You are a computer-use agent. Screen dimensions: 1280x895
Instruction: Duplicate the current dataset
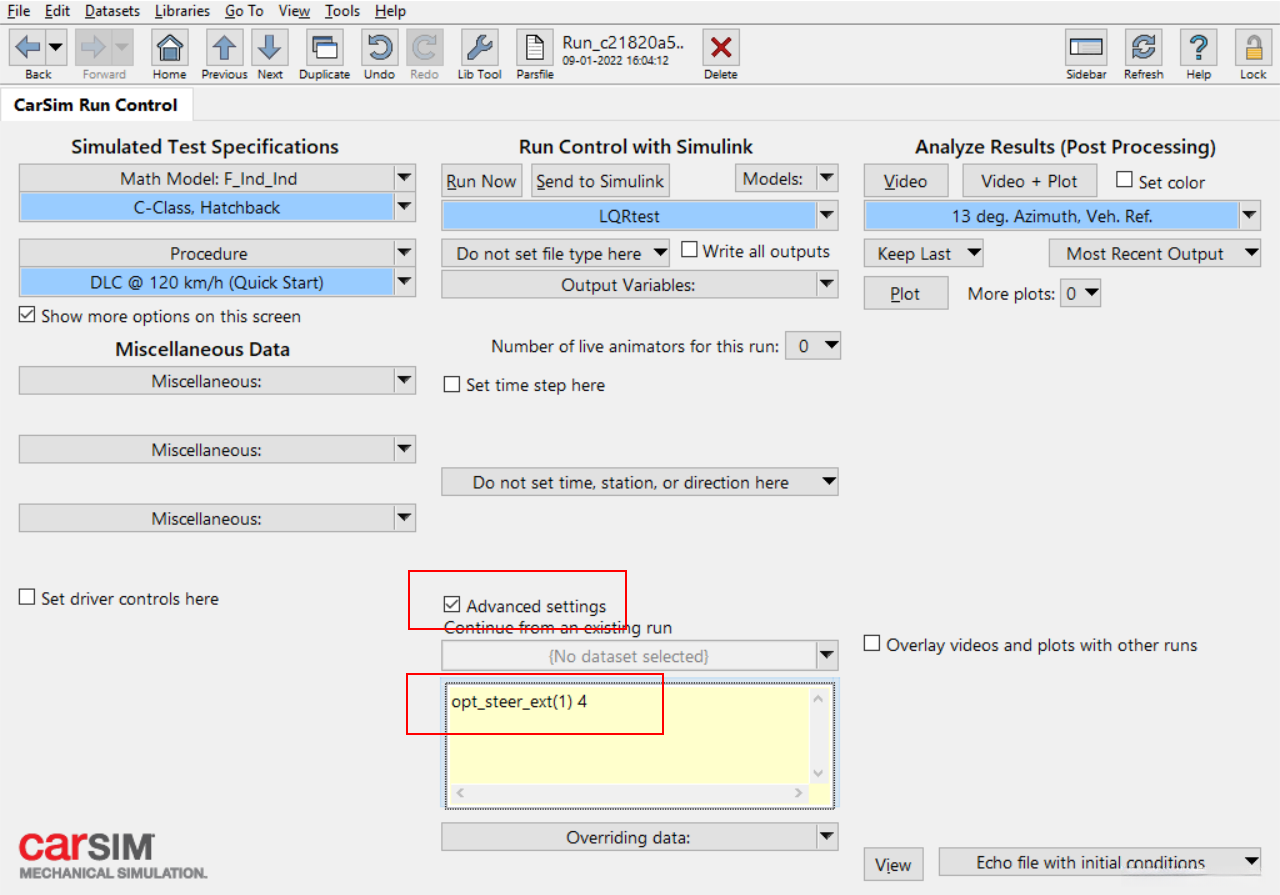click(x=324, y=47)
